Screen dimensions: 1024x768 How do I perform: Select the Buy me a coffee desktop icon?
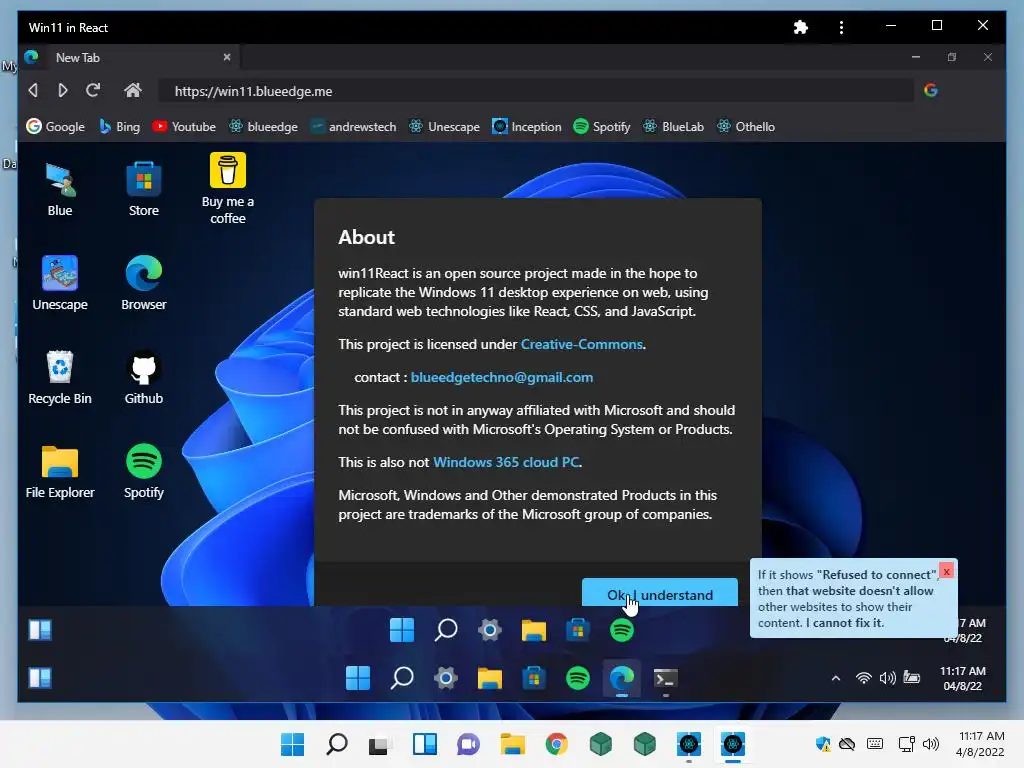click(228, 189)
